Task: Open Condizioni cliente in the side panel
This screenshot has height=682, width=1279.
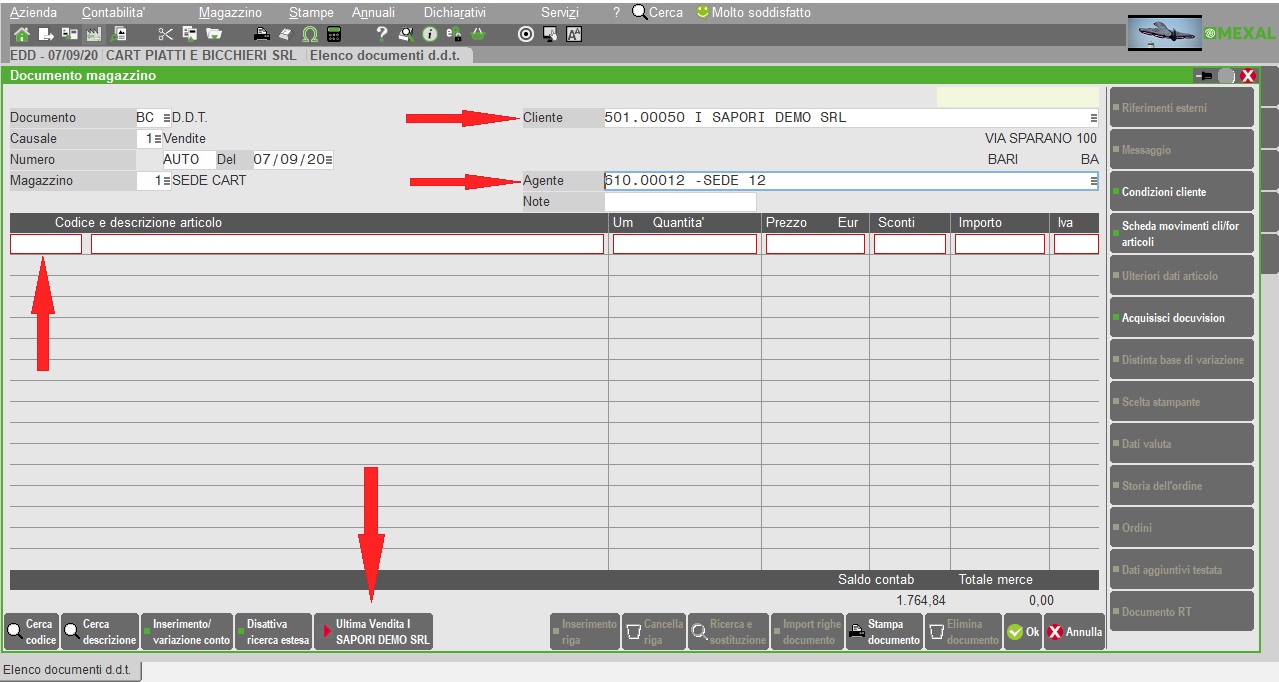Action: (1181, 192)
